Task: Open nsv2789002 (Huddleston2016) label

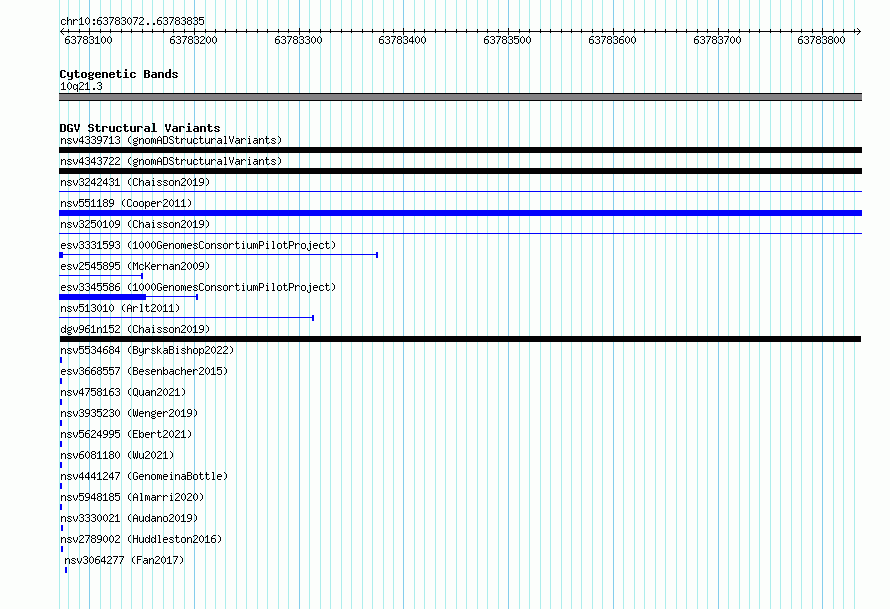Action: coord(141,539)
